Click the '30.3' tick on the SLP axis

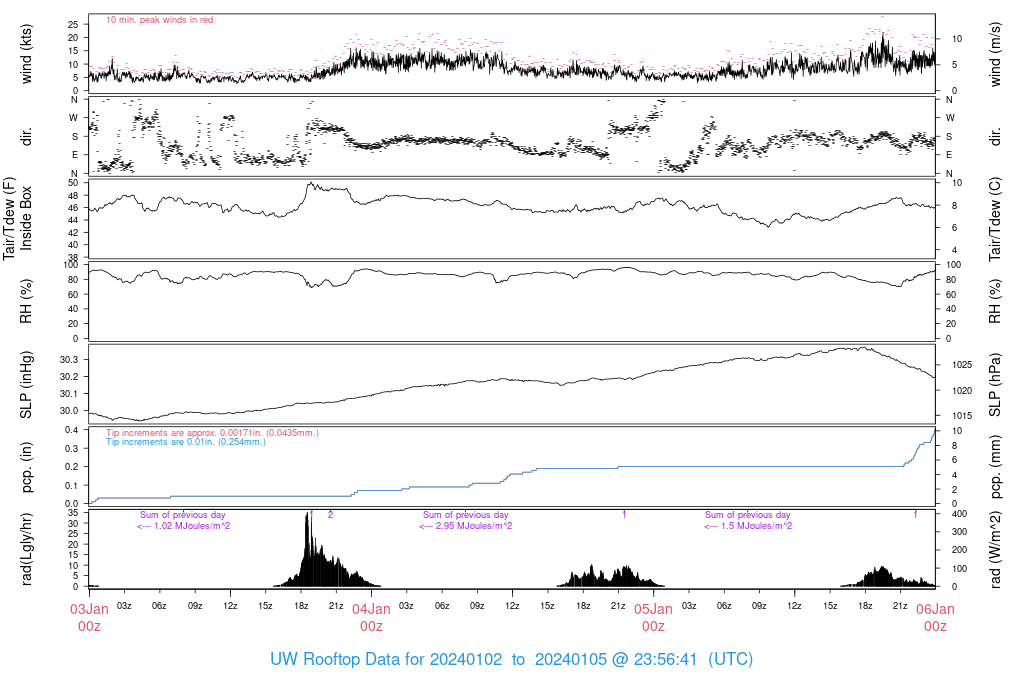point(69,360)
